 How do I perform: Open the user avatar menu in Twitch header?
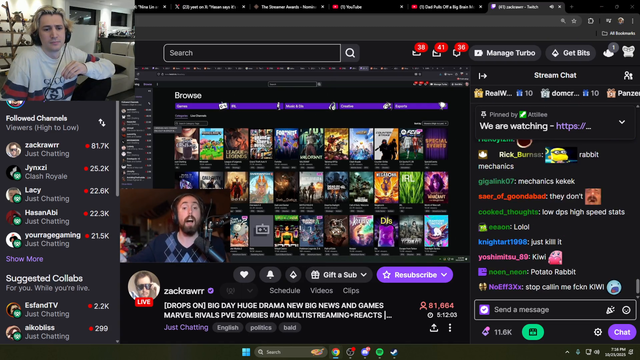point(629,52)
